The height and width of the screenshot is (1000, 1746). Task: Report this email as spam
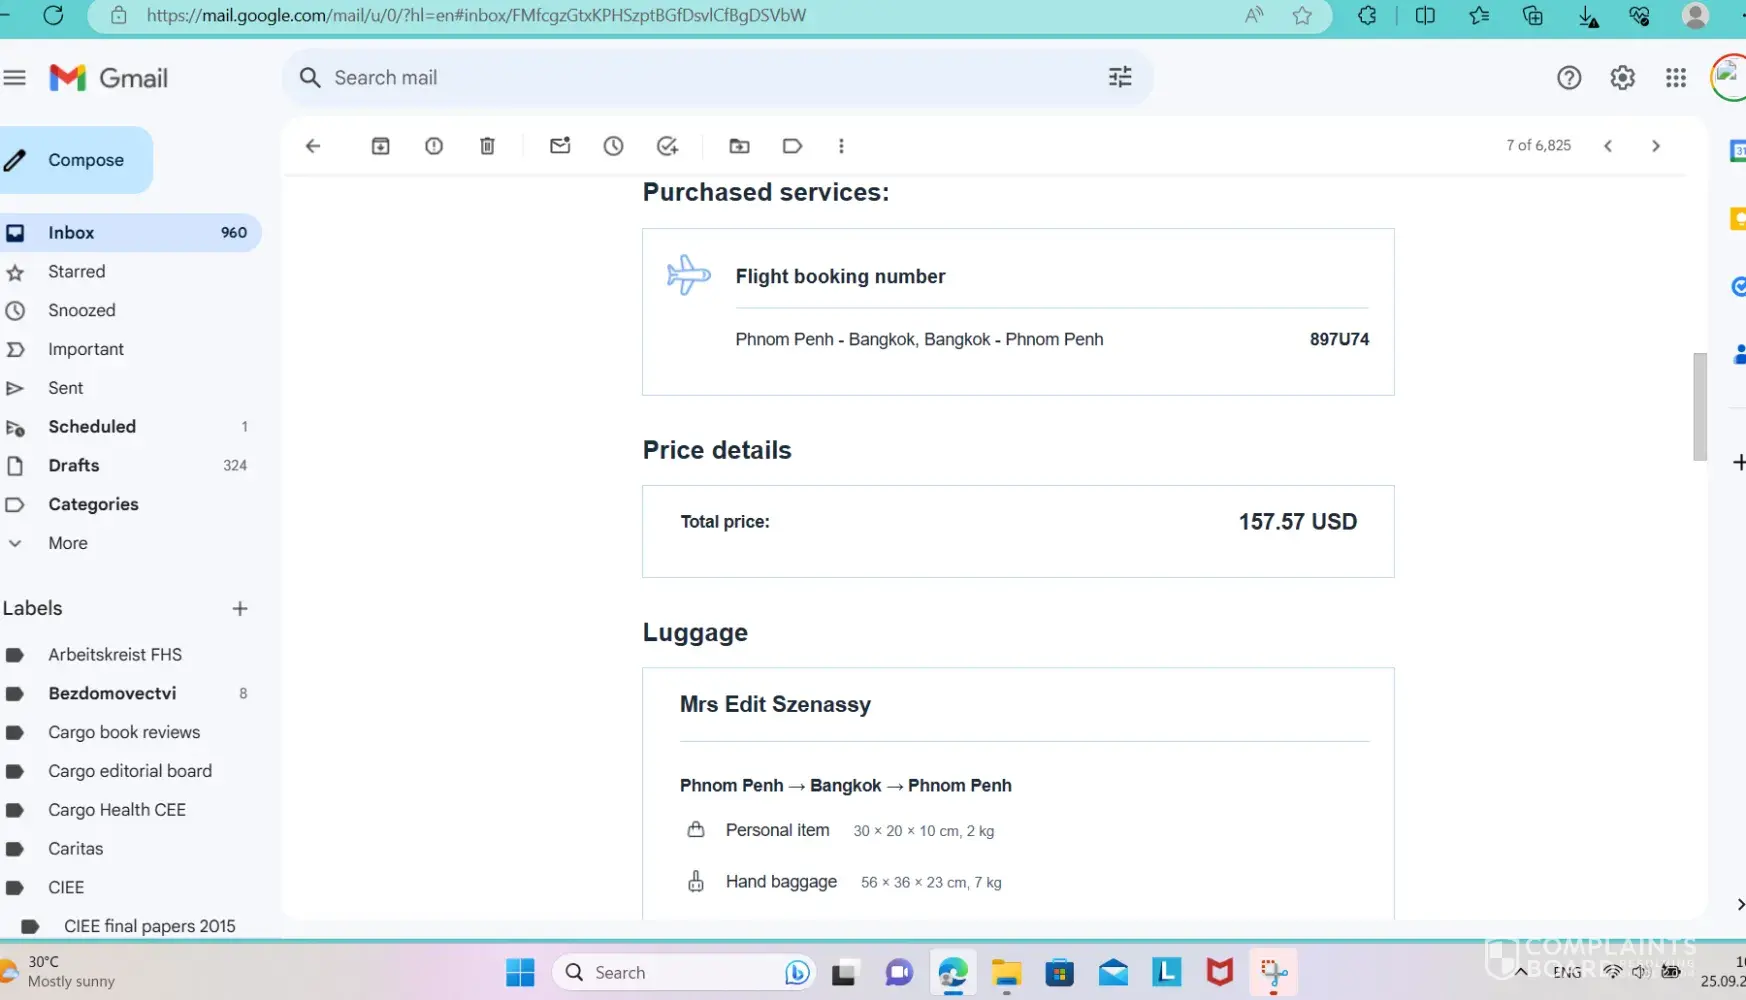(x=434, y=146)
